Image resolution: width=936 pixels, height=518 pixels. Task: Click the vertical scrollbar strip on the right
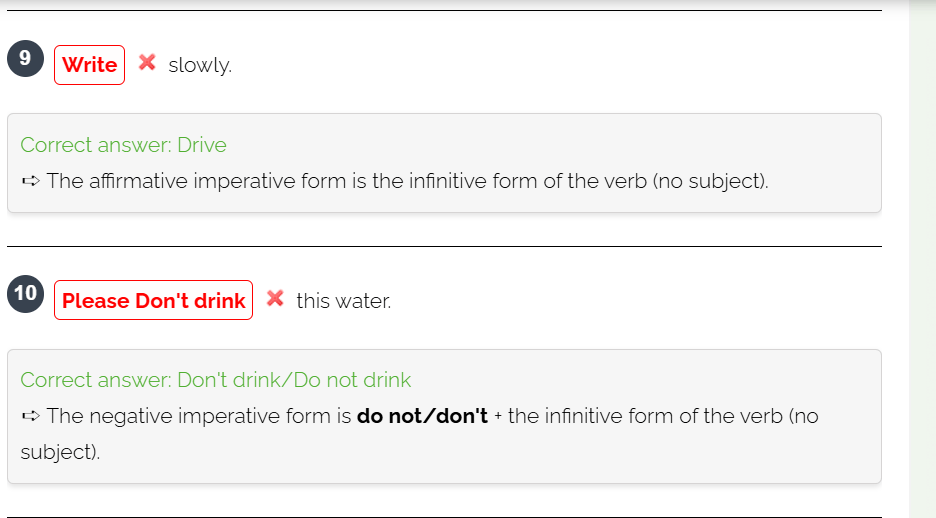point(922,259)
